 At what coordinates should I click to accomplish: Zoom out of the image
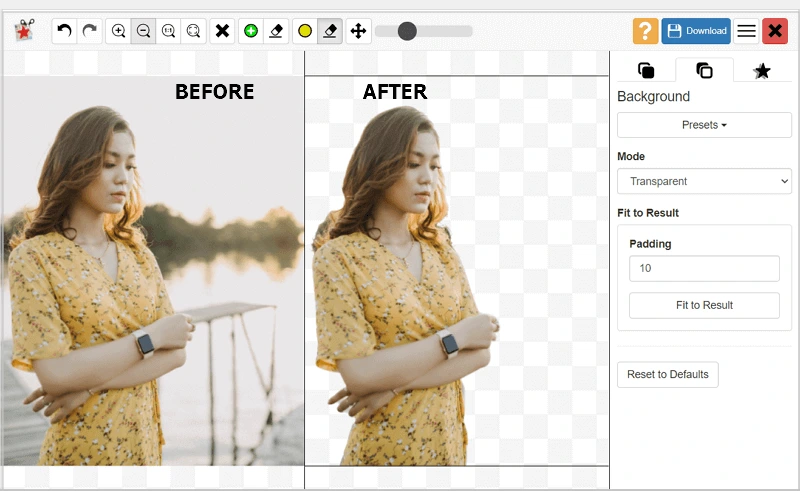pyautogui.click(x=143, y=31)
